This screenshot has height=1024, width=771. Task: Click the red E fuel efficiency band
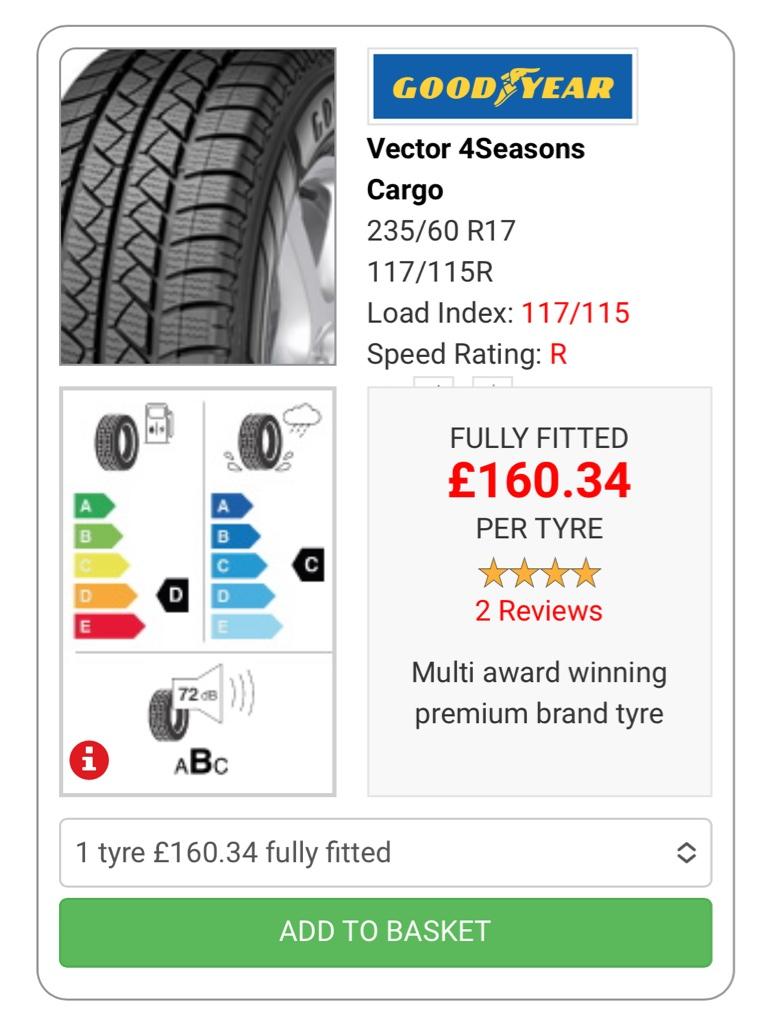109,626
